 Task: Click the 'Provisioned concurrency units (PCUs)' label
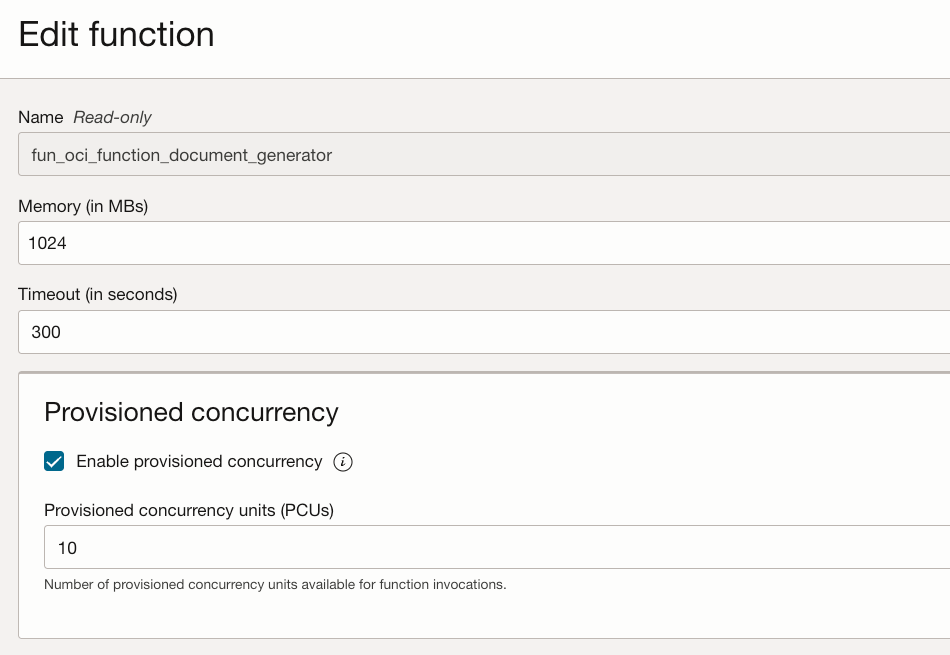[189, 510]
